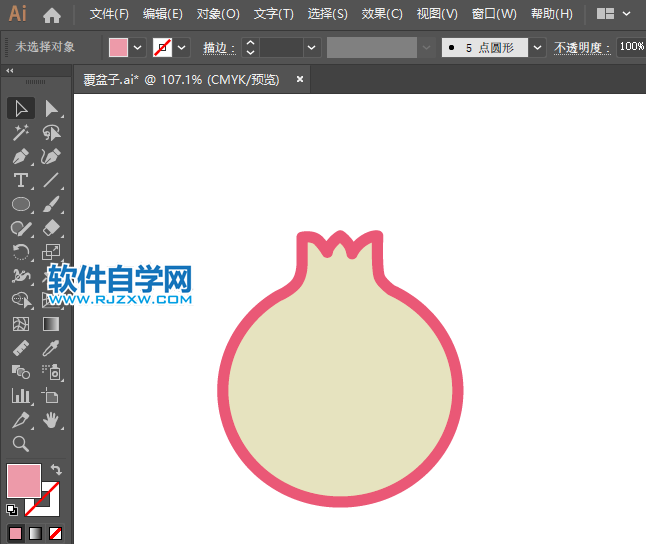
Task: Reset to default fill and stroke
Action: (x=12, y=510)
